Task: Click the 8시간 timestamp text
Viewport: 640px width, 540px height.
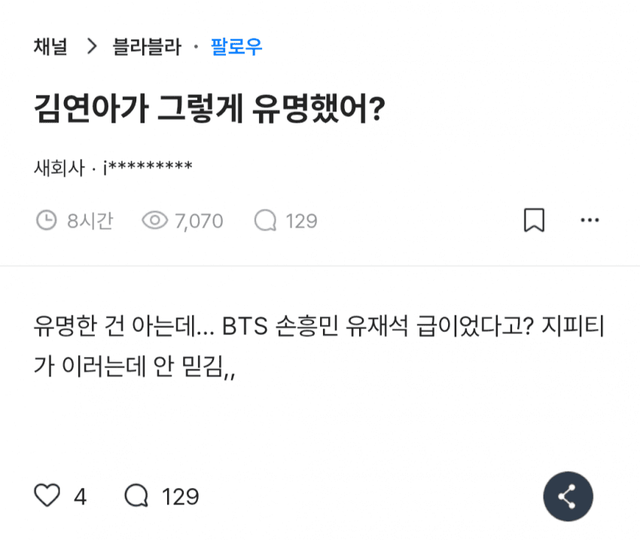Action: [x=90, y=220]
